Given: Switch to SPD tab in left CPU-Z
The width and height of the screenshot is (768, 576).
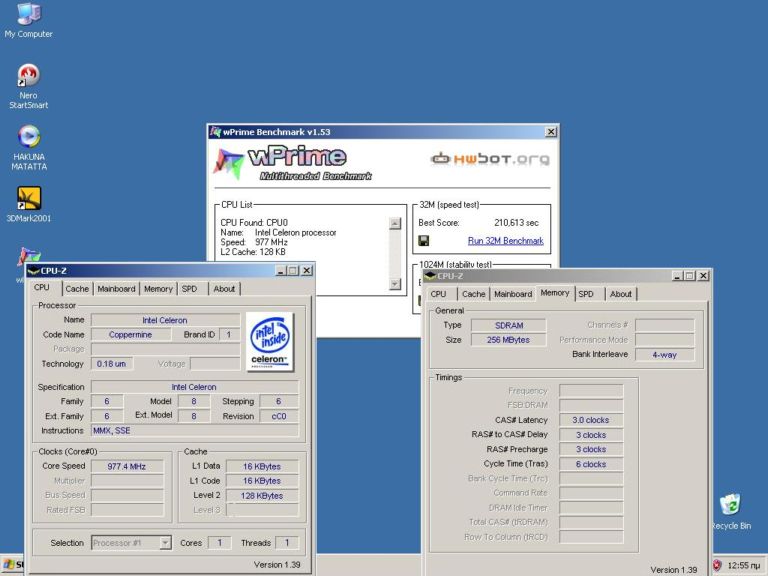Looking at the screenshot, I should click(x=190, y=288).
